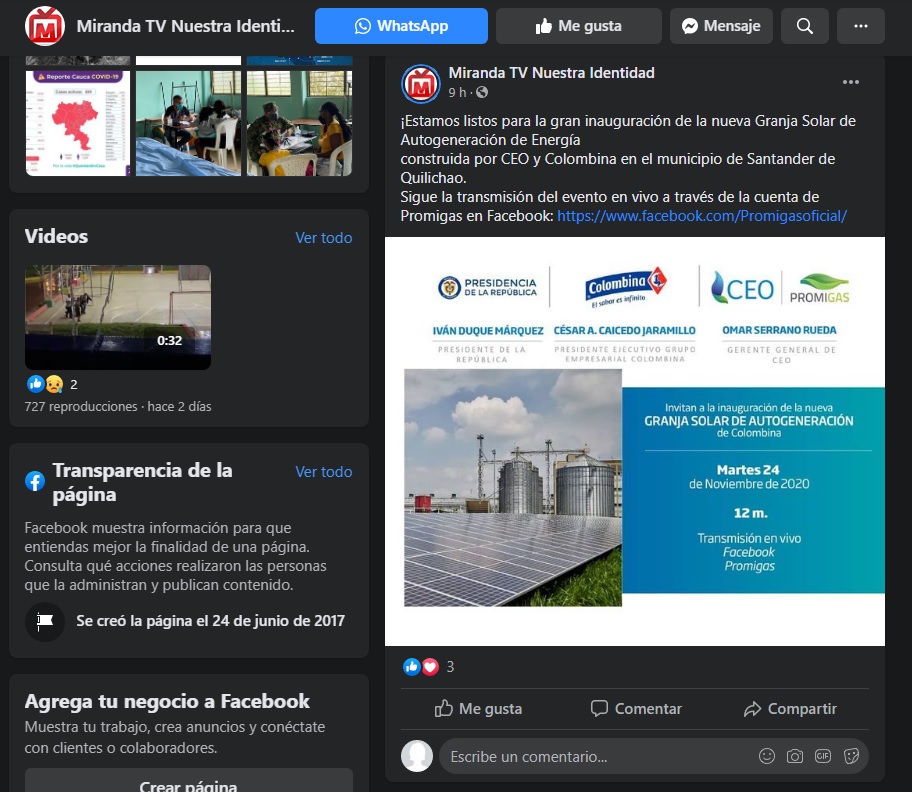Click the 727 reproducciones video stats text
Image resolution: width=912 pixels, height=792 pixels.
[x=118, y=406]
